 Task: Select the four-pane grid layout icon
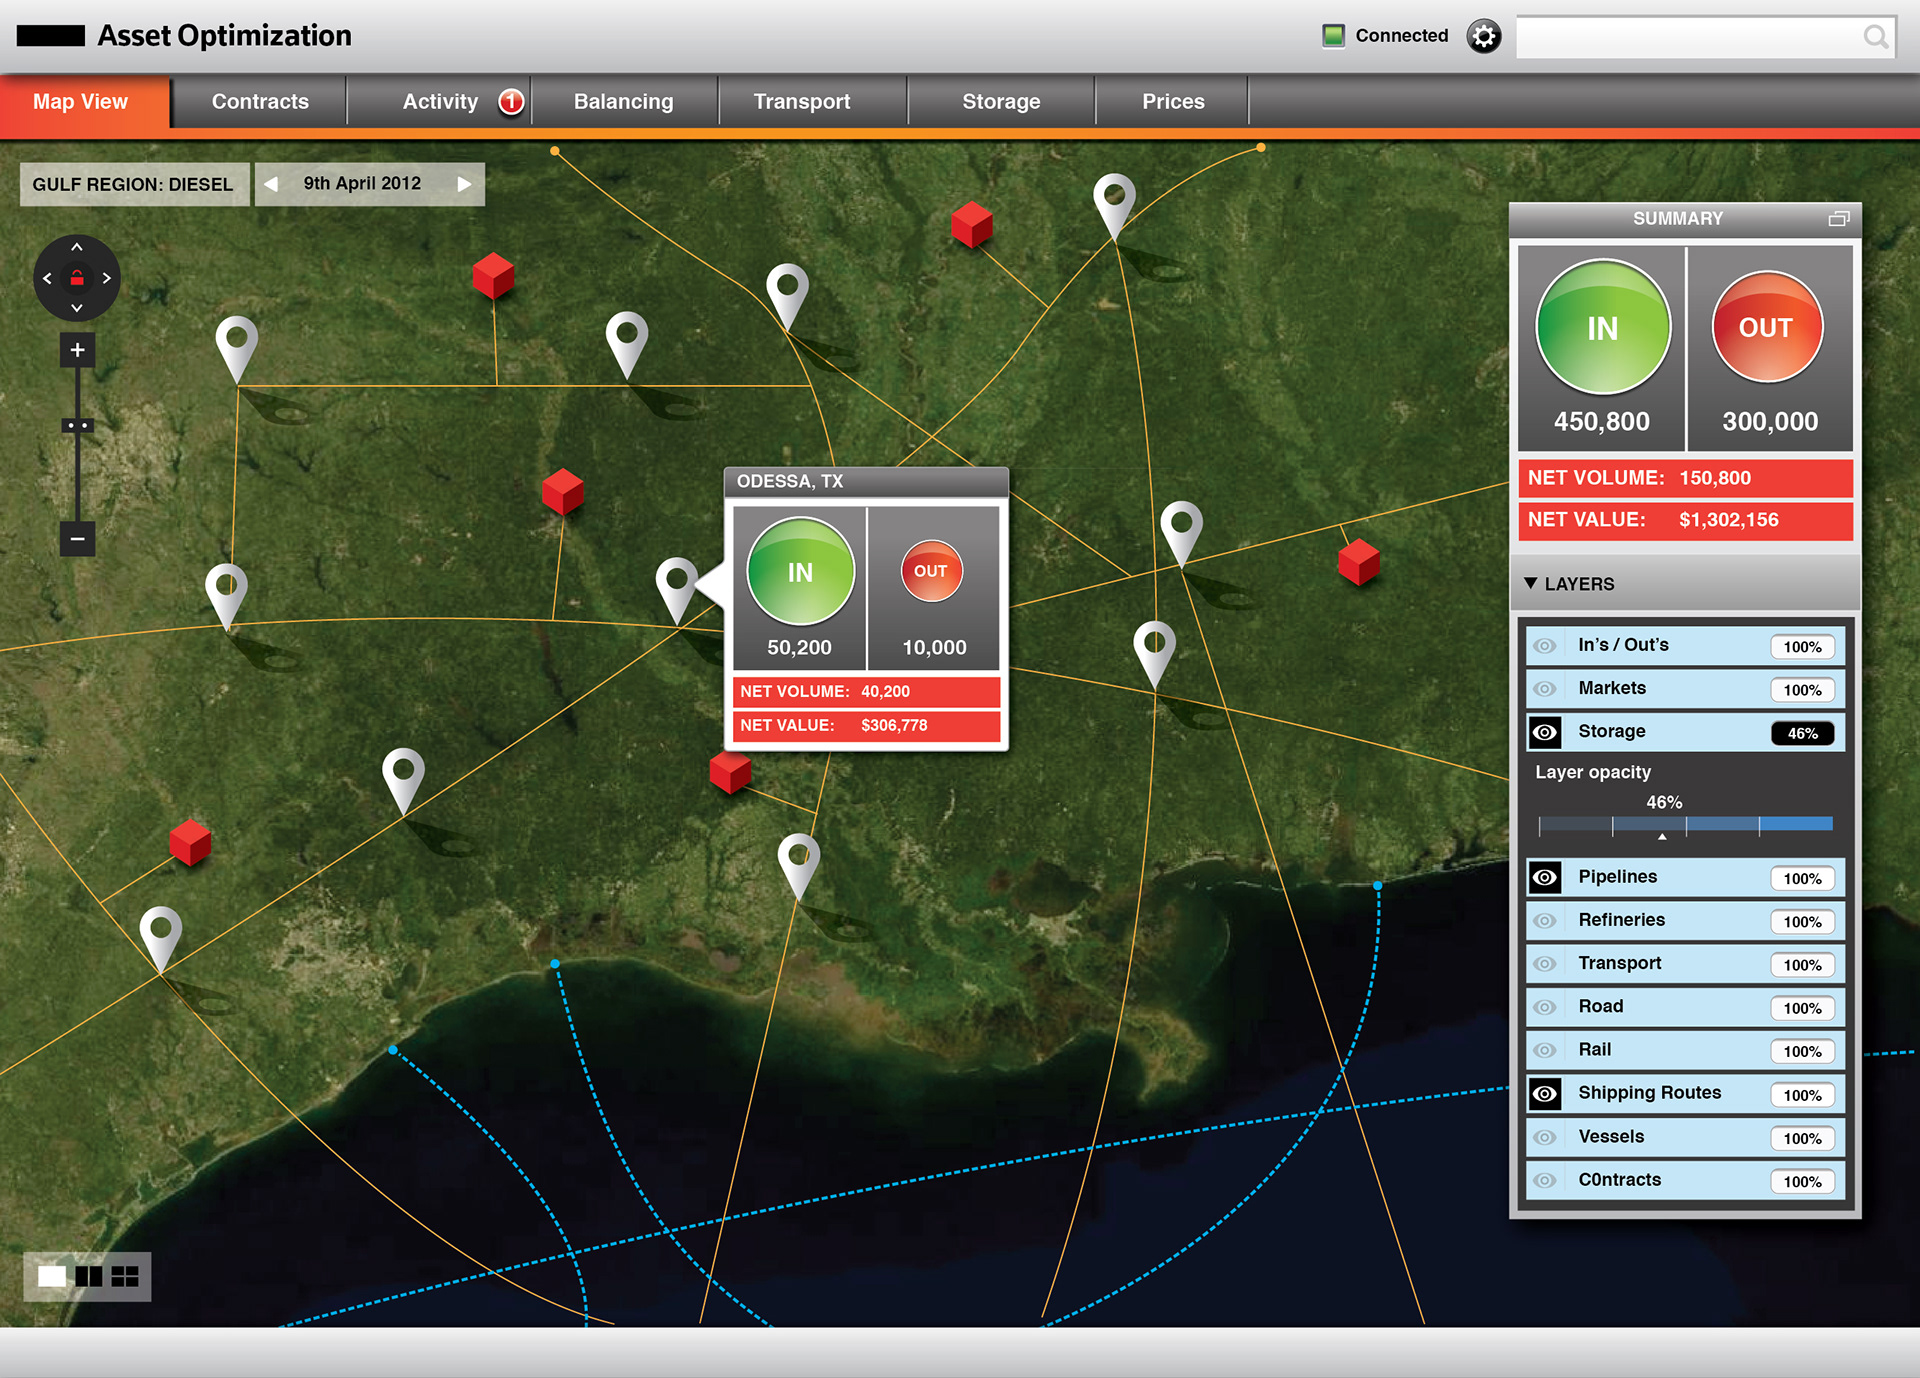(x=125, y=1276)
